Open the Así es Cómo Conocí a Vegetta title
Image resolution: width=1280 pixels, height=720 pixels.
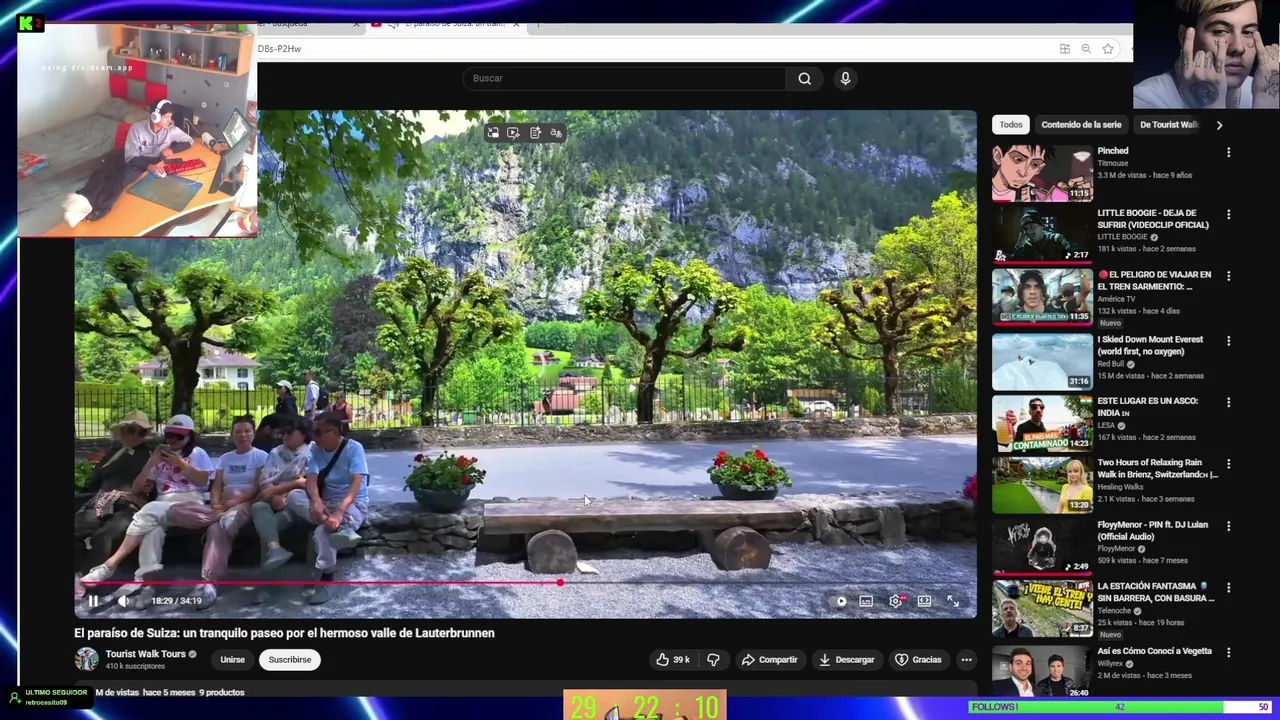point(1154,651)
